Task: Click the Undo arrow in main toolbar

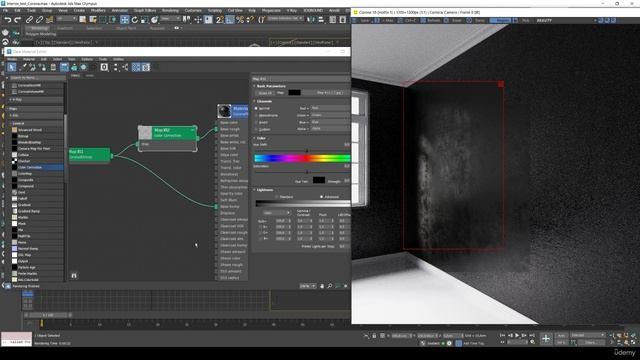Action: 8,20
